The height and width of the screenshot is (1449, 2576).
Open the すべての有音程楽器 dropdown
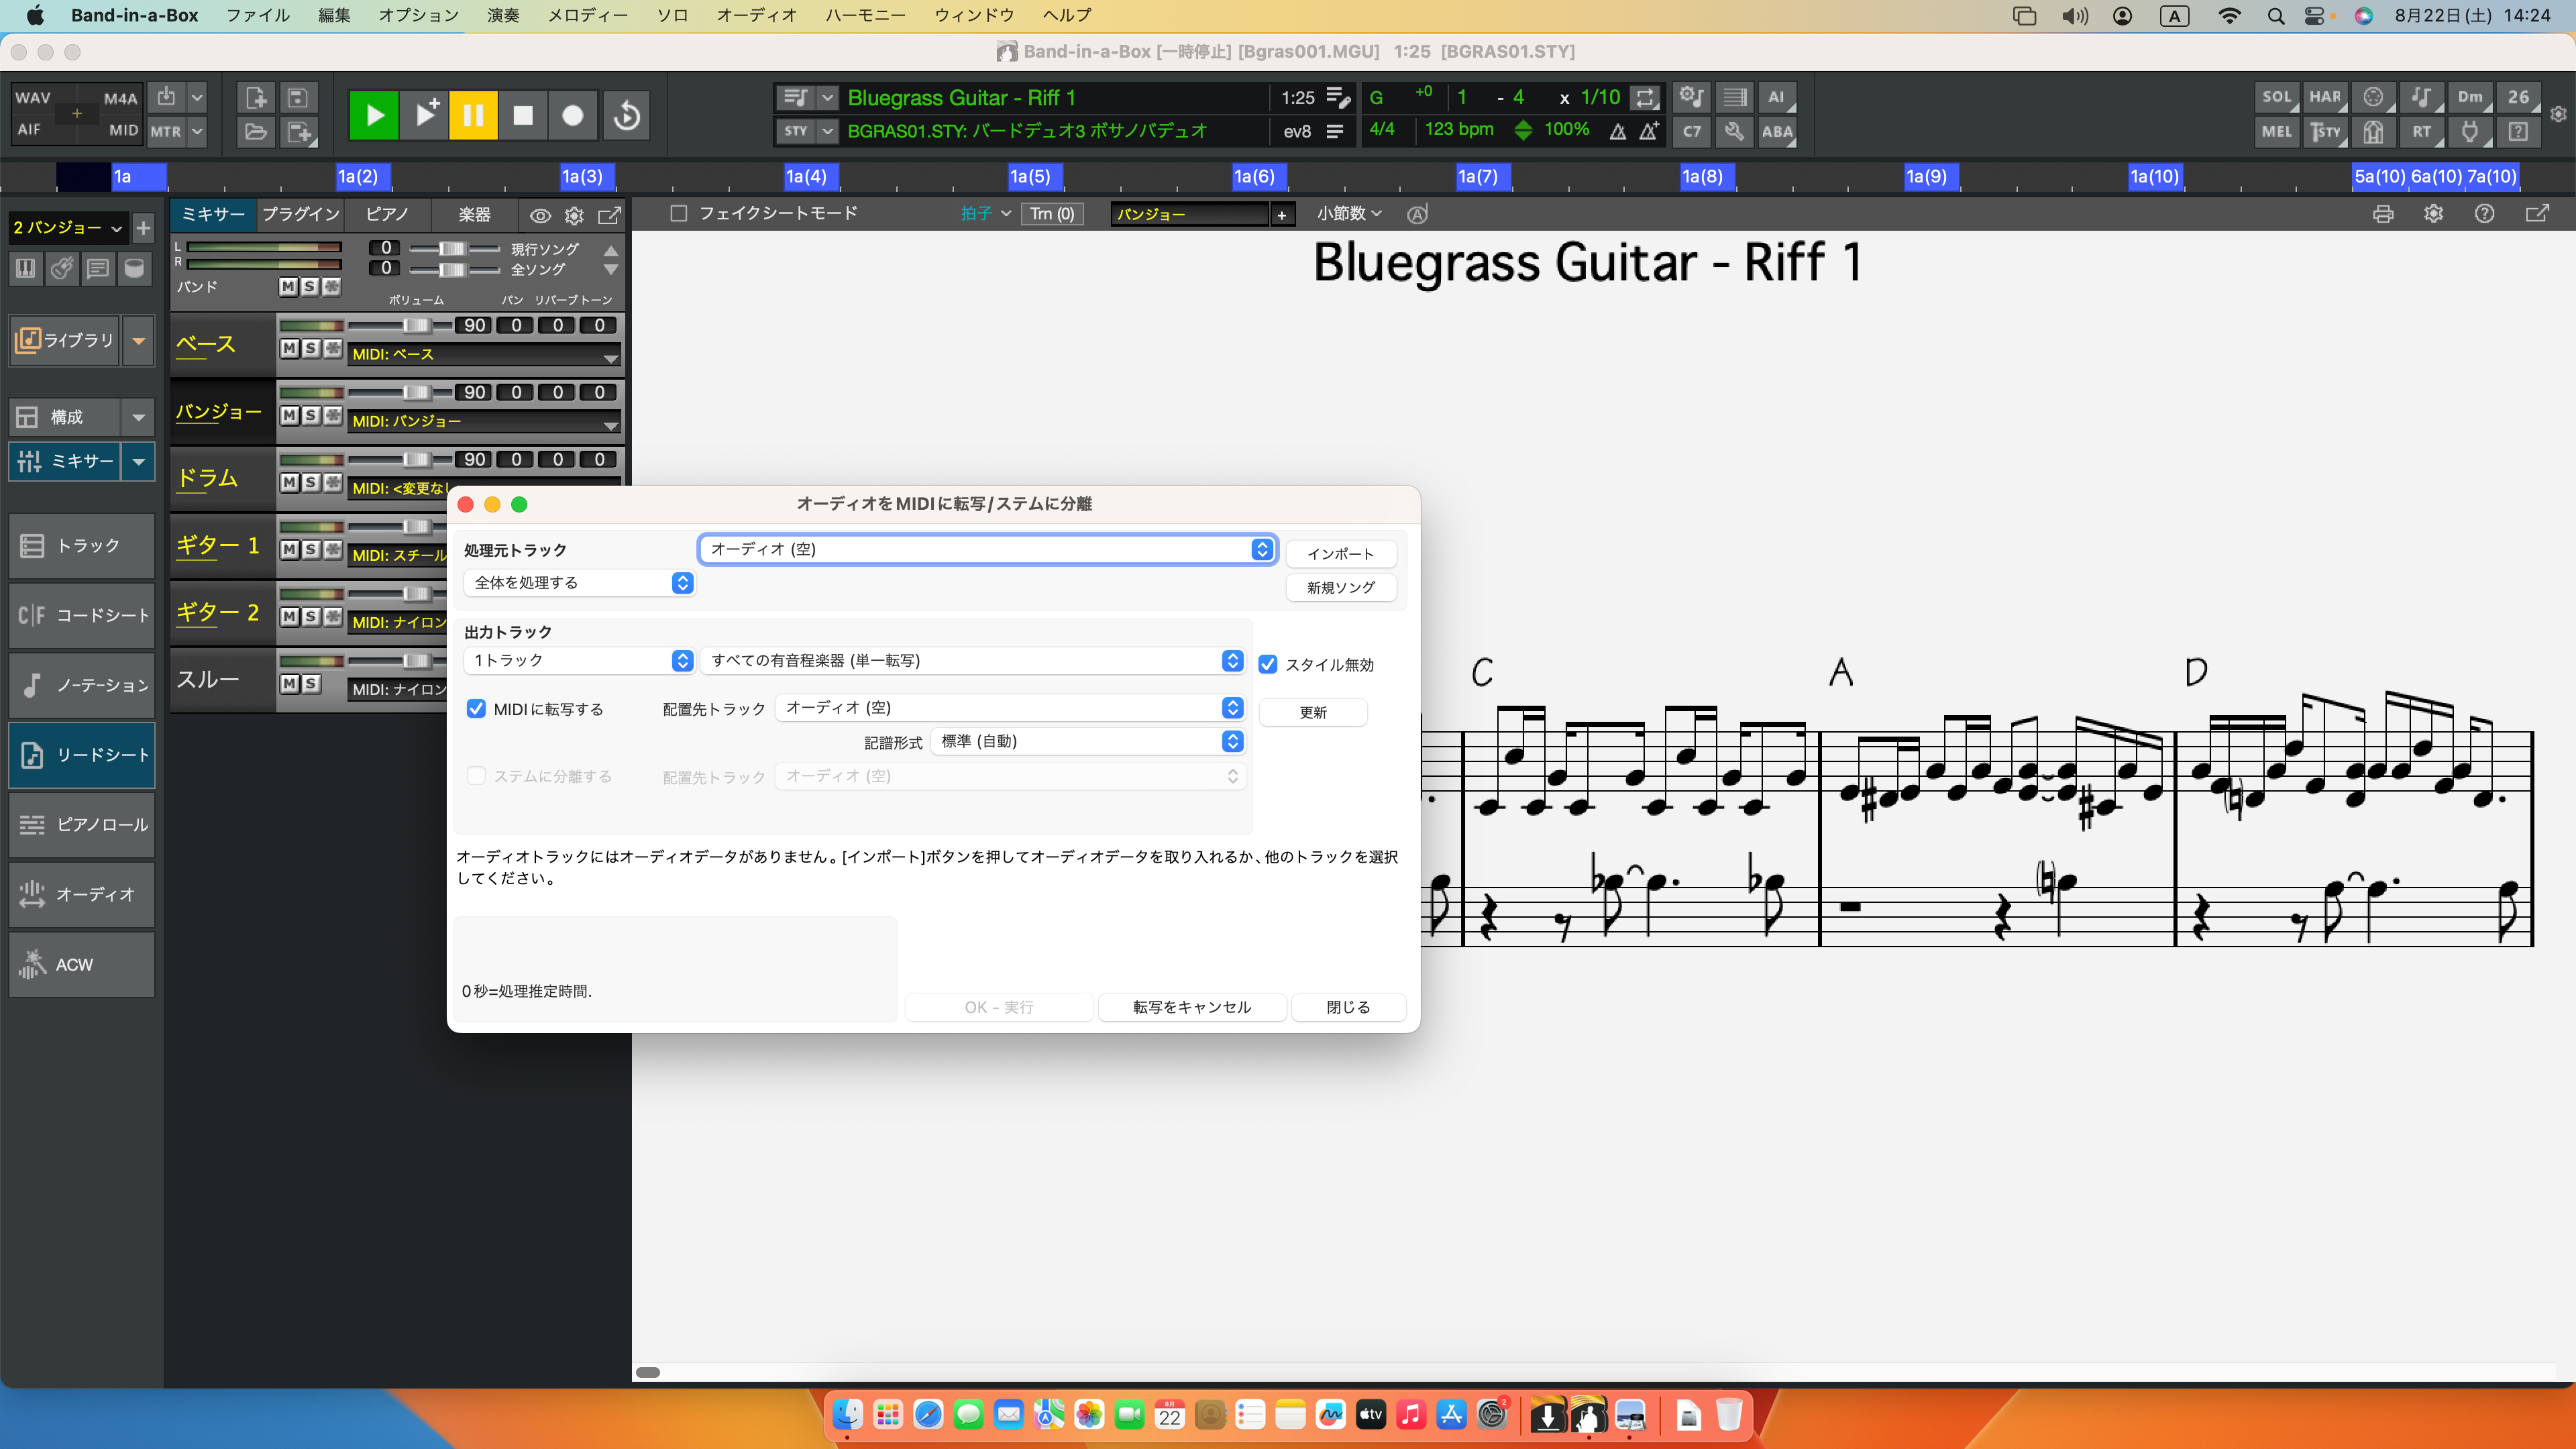(x=973, y=661)
